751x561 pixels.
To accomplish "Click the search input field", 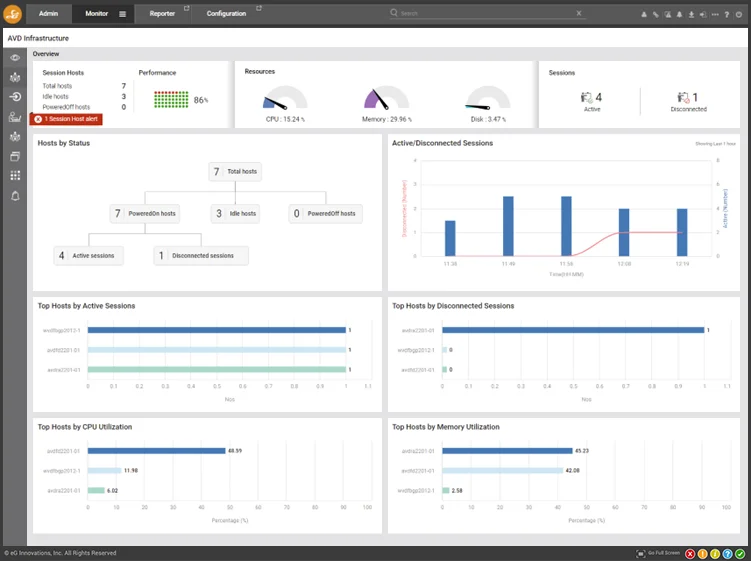I will (486, 13).
